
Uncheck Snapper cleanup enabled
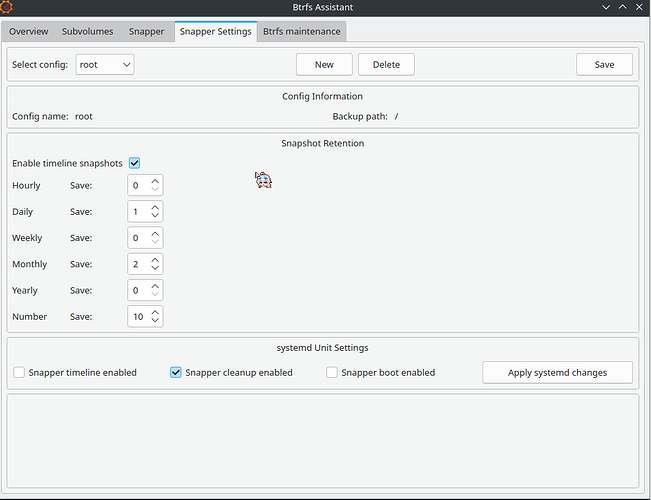point(176,373)
